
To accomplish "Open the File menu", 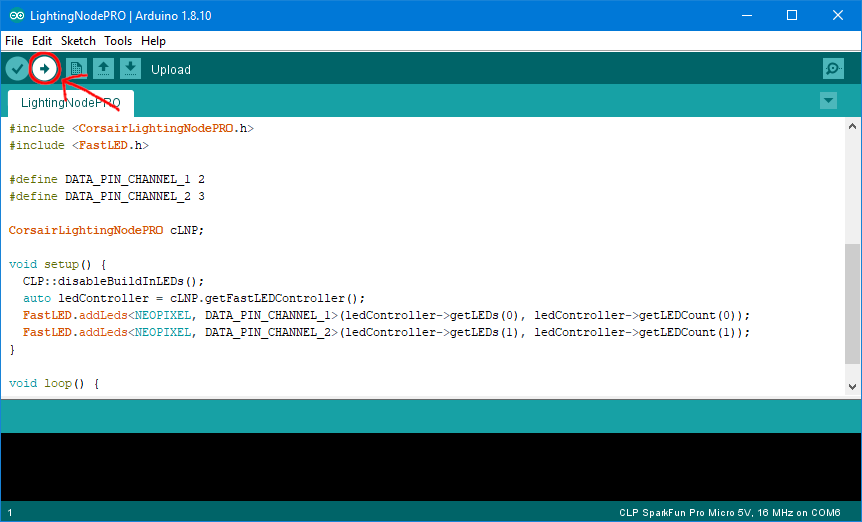I will [14, 41].
